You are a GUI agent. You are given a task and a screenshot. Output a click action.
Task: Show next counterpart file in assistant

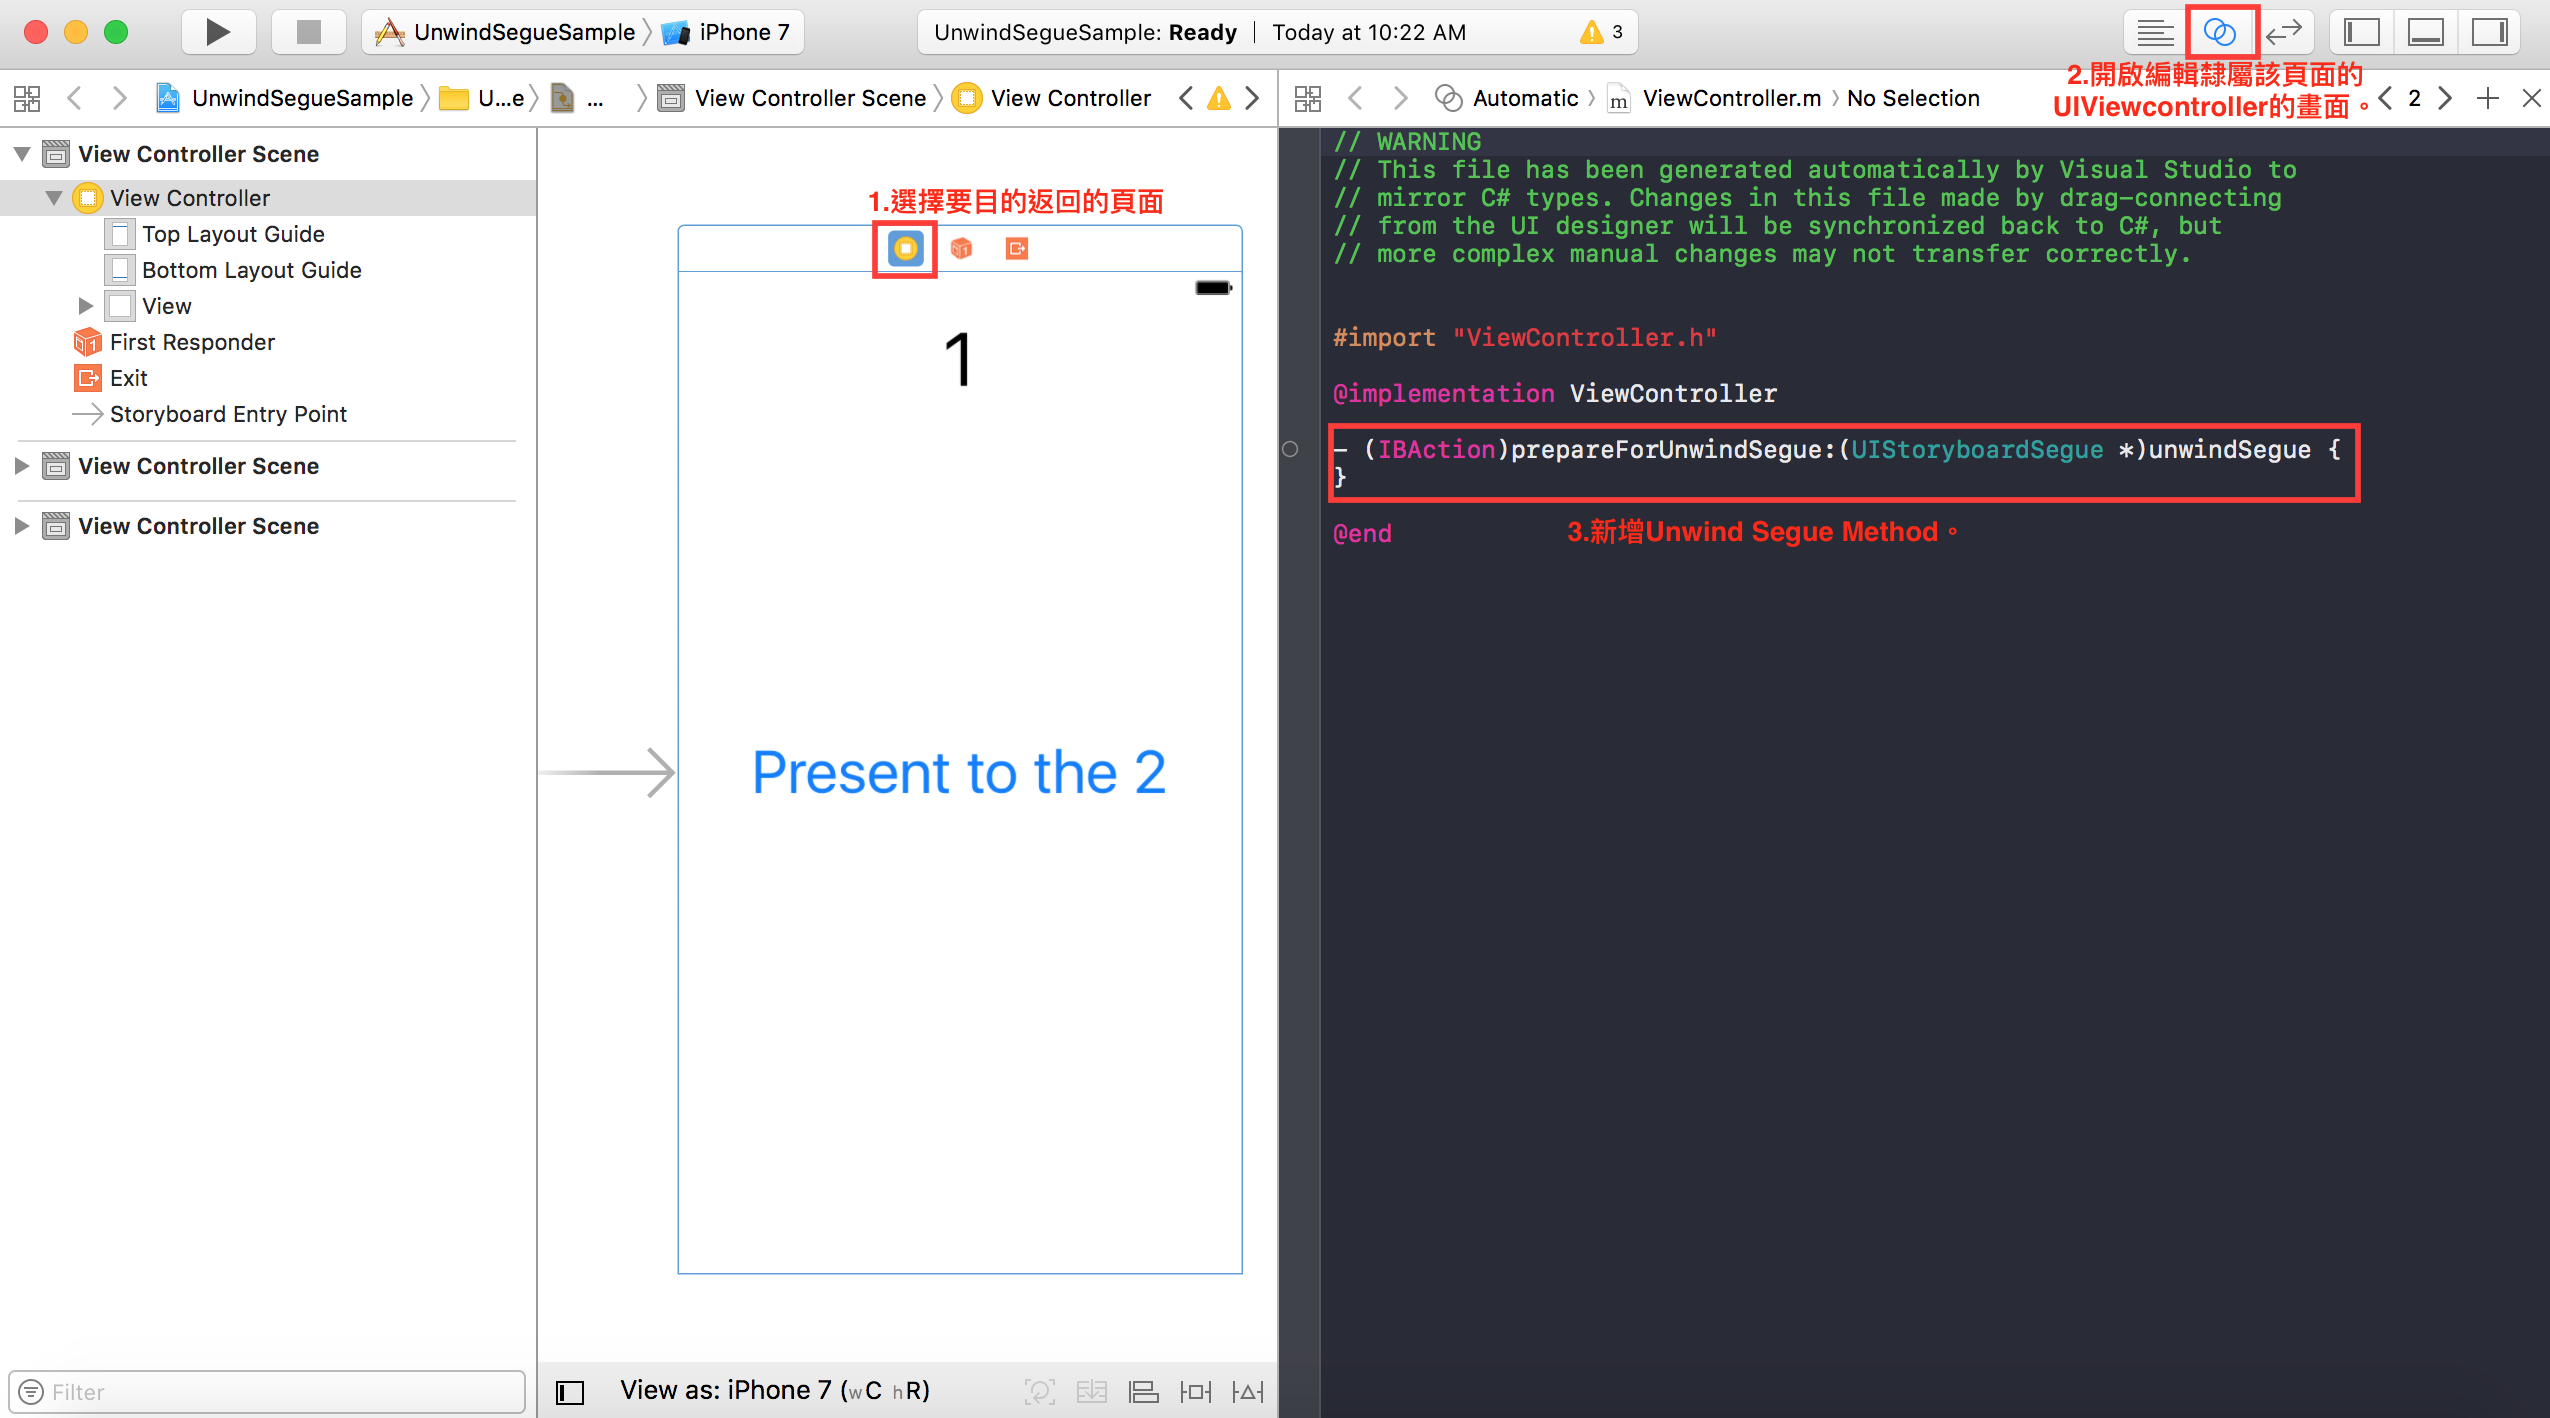point(2445,98)
